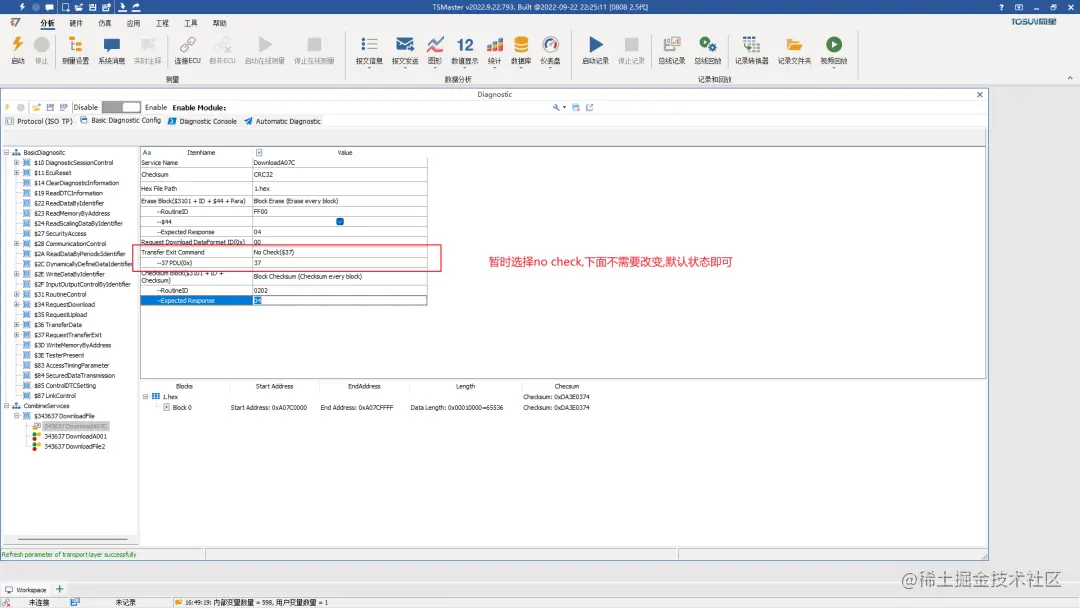
Task: Open 视频回放 video replay
Action: click(x=833, y=50)
